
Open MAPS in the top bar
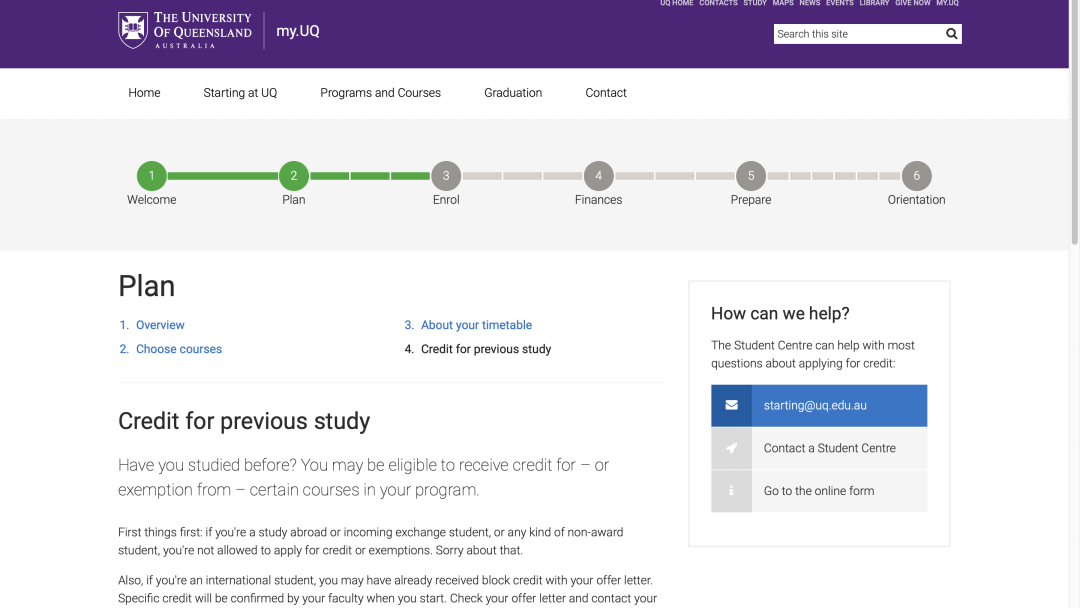click(783, 3)
